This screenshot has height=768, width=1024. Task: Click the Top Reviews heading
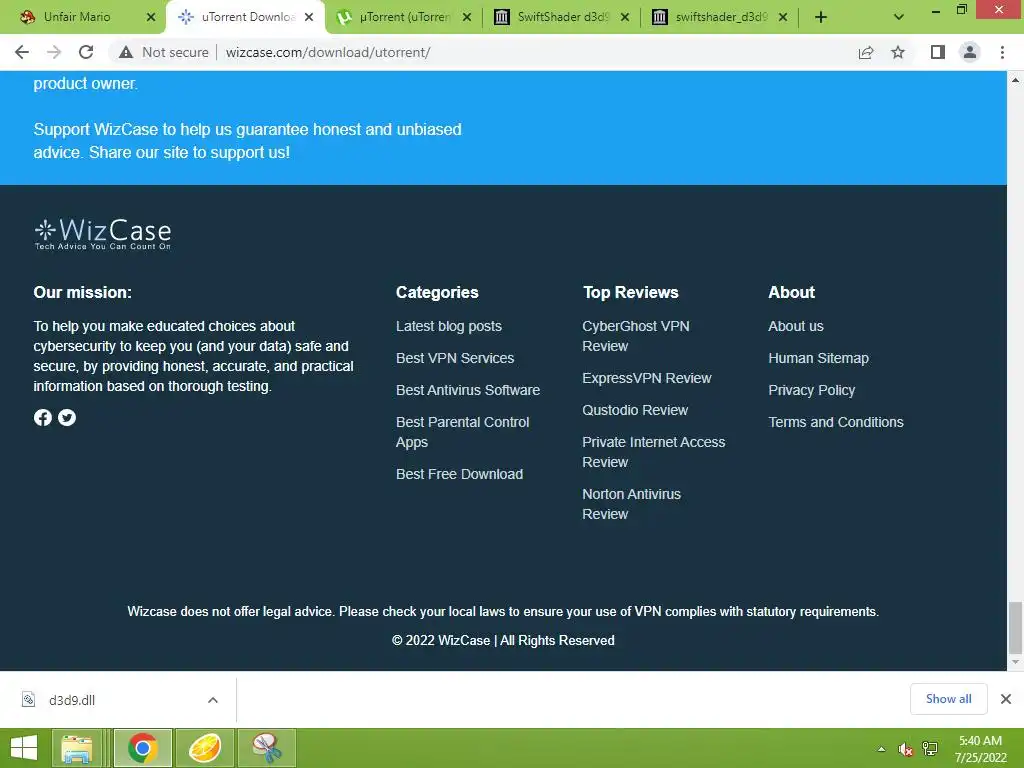tap(630, 292)
